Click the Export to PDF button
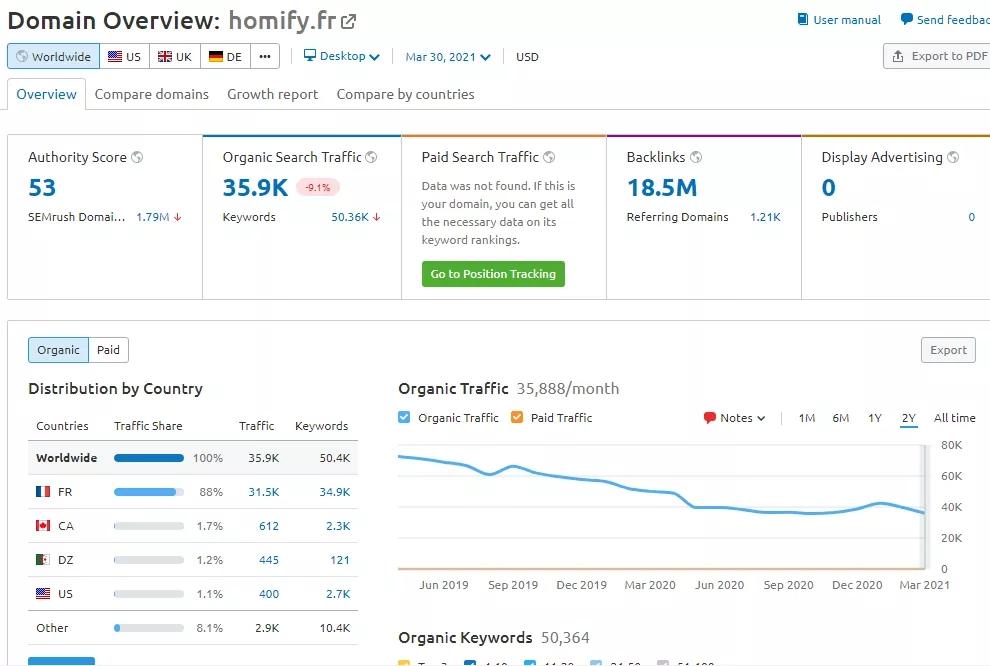Screen dimensions: 990x666 click(941, 56)
